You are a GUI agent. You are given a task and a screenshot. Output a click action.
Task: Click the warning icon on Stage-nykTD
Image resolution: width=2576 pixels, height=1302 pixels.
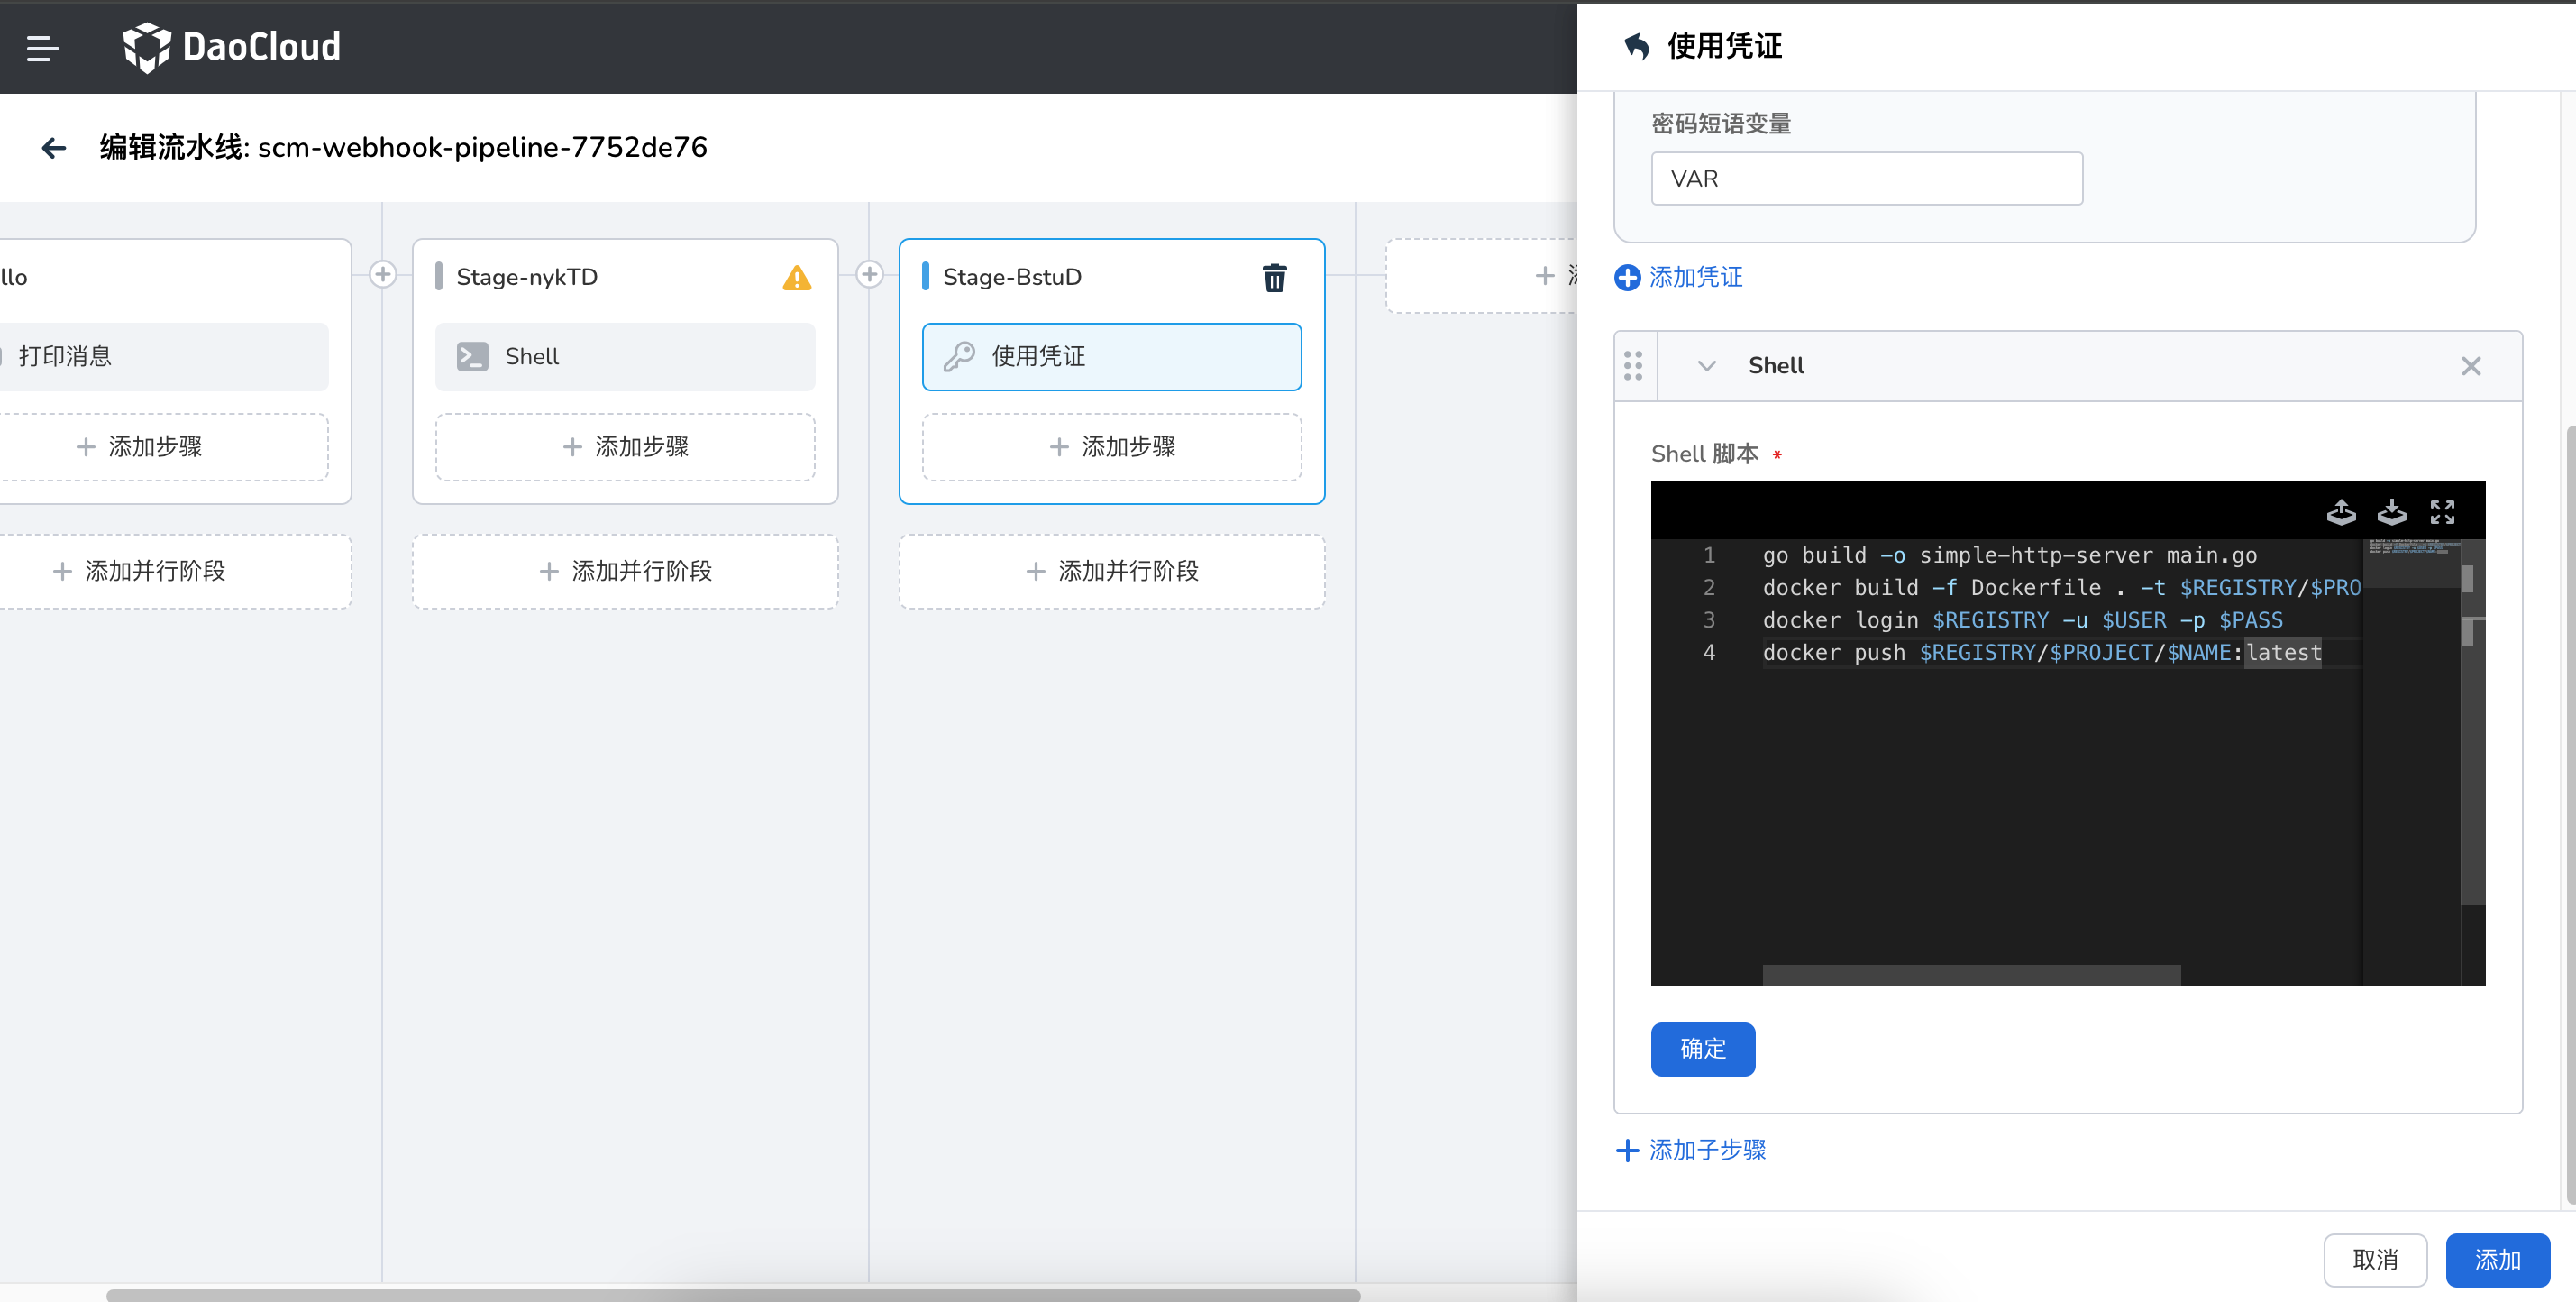[796, 277]
